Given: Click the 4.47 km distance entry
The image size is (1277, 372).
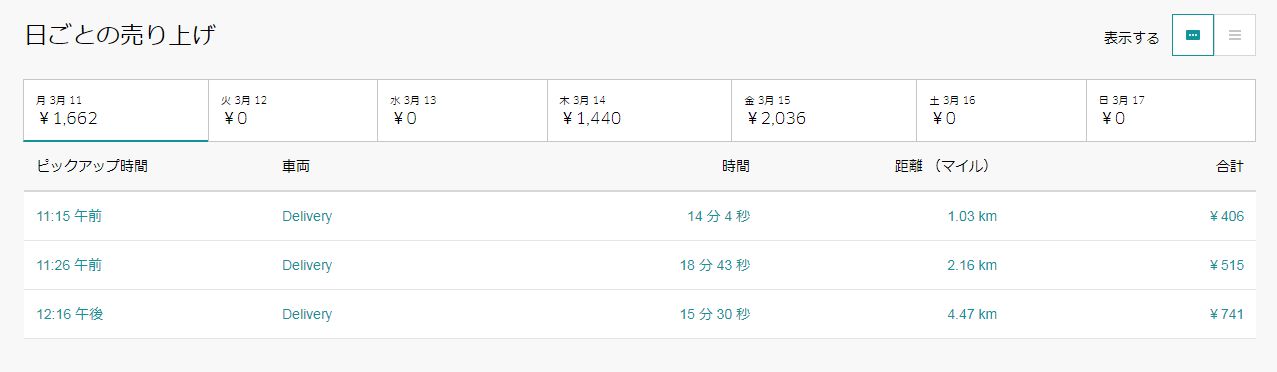Looking at the screenshot, I should 972,314.
